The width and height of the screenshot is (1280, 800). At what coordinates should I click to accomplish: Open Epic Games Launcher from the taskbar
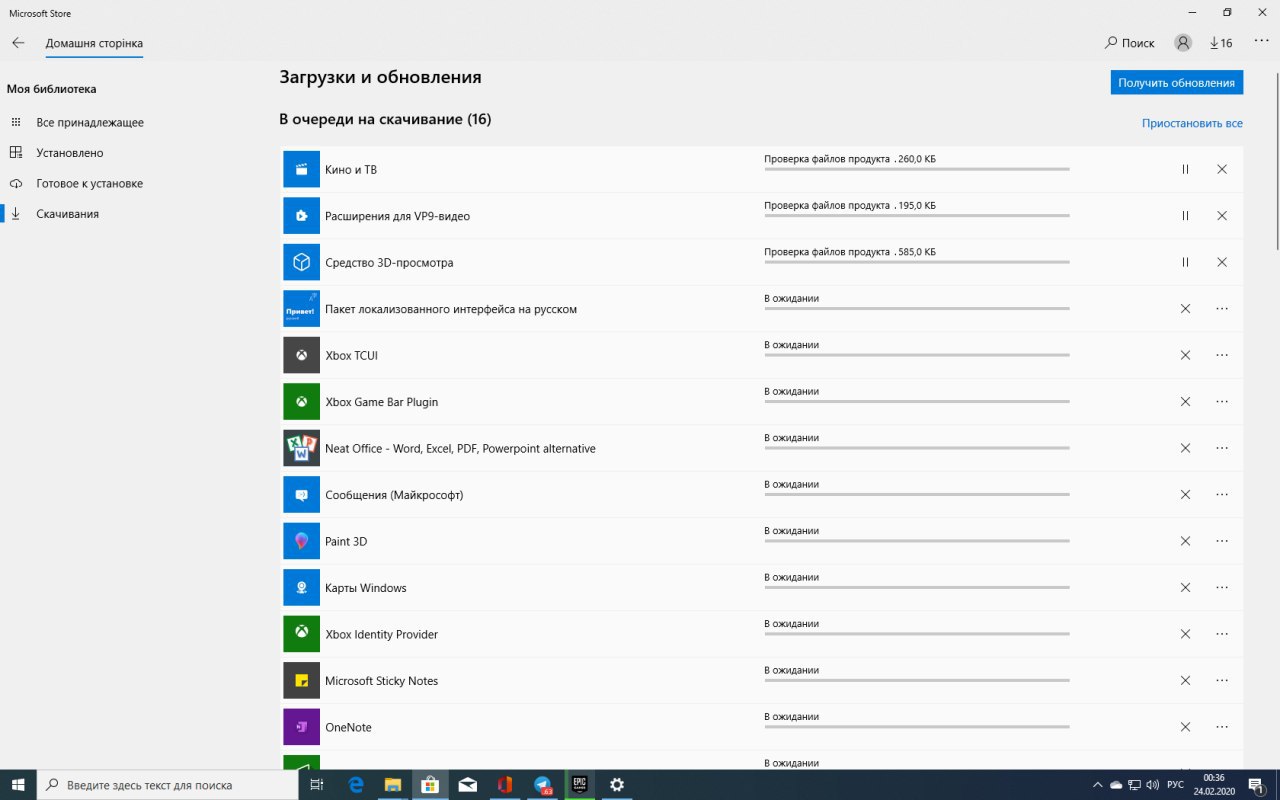[x=579, y=785]
